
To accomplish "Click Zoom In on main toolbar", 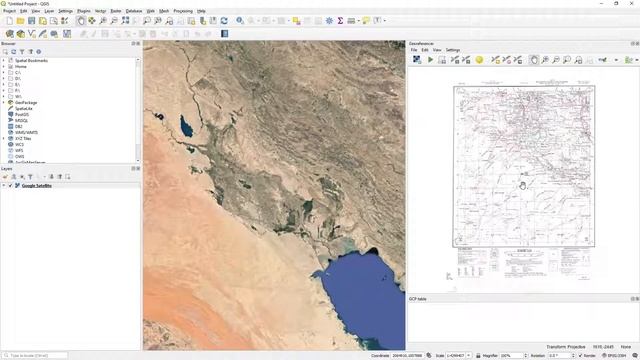I will pyautogui.click(x=103, y=20).
